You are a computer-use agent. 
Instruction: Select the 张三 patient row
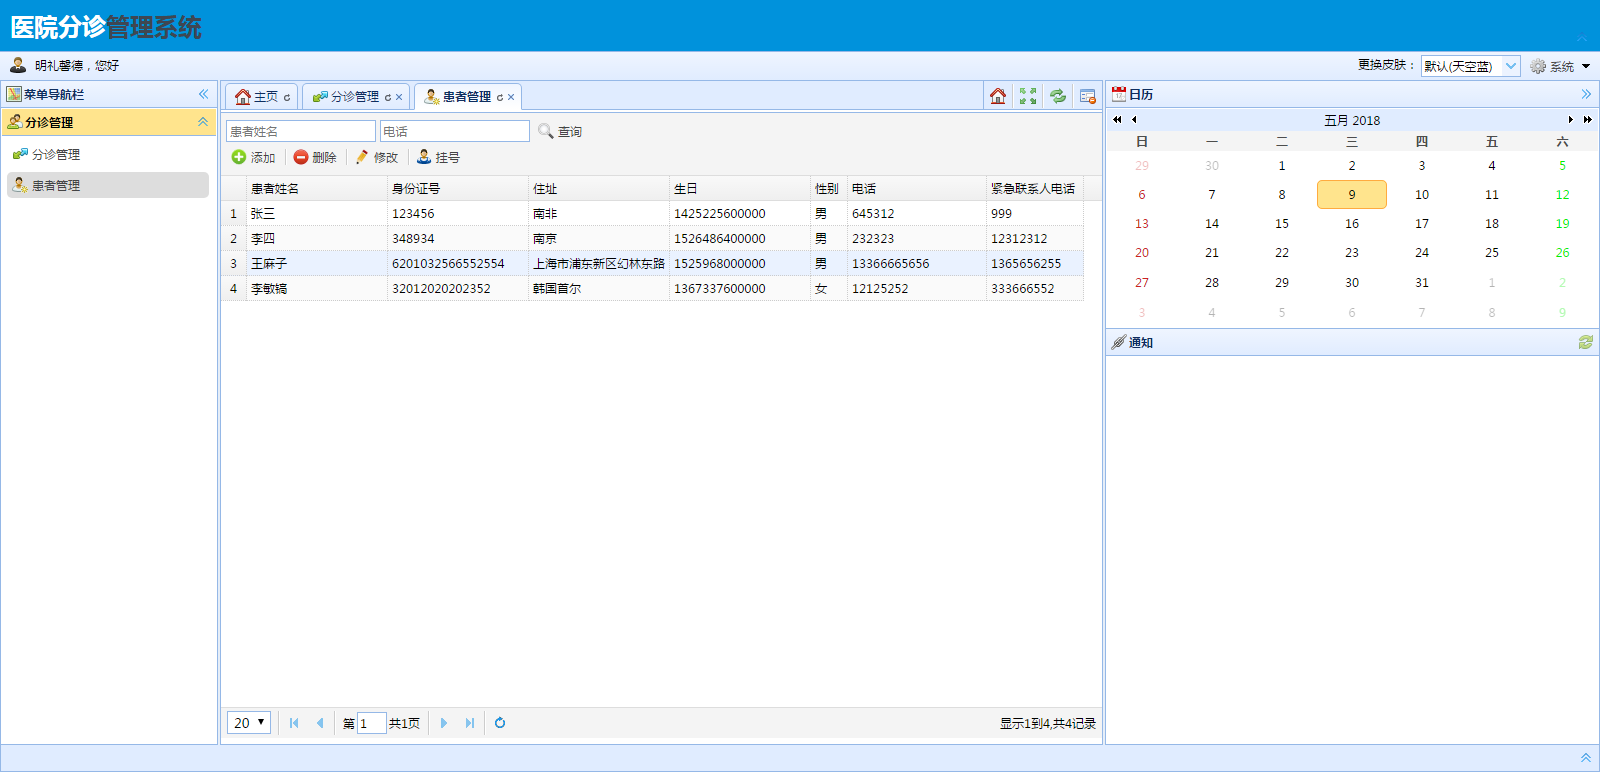(x=652, y=213)
